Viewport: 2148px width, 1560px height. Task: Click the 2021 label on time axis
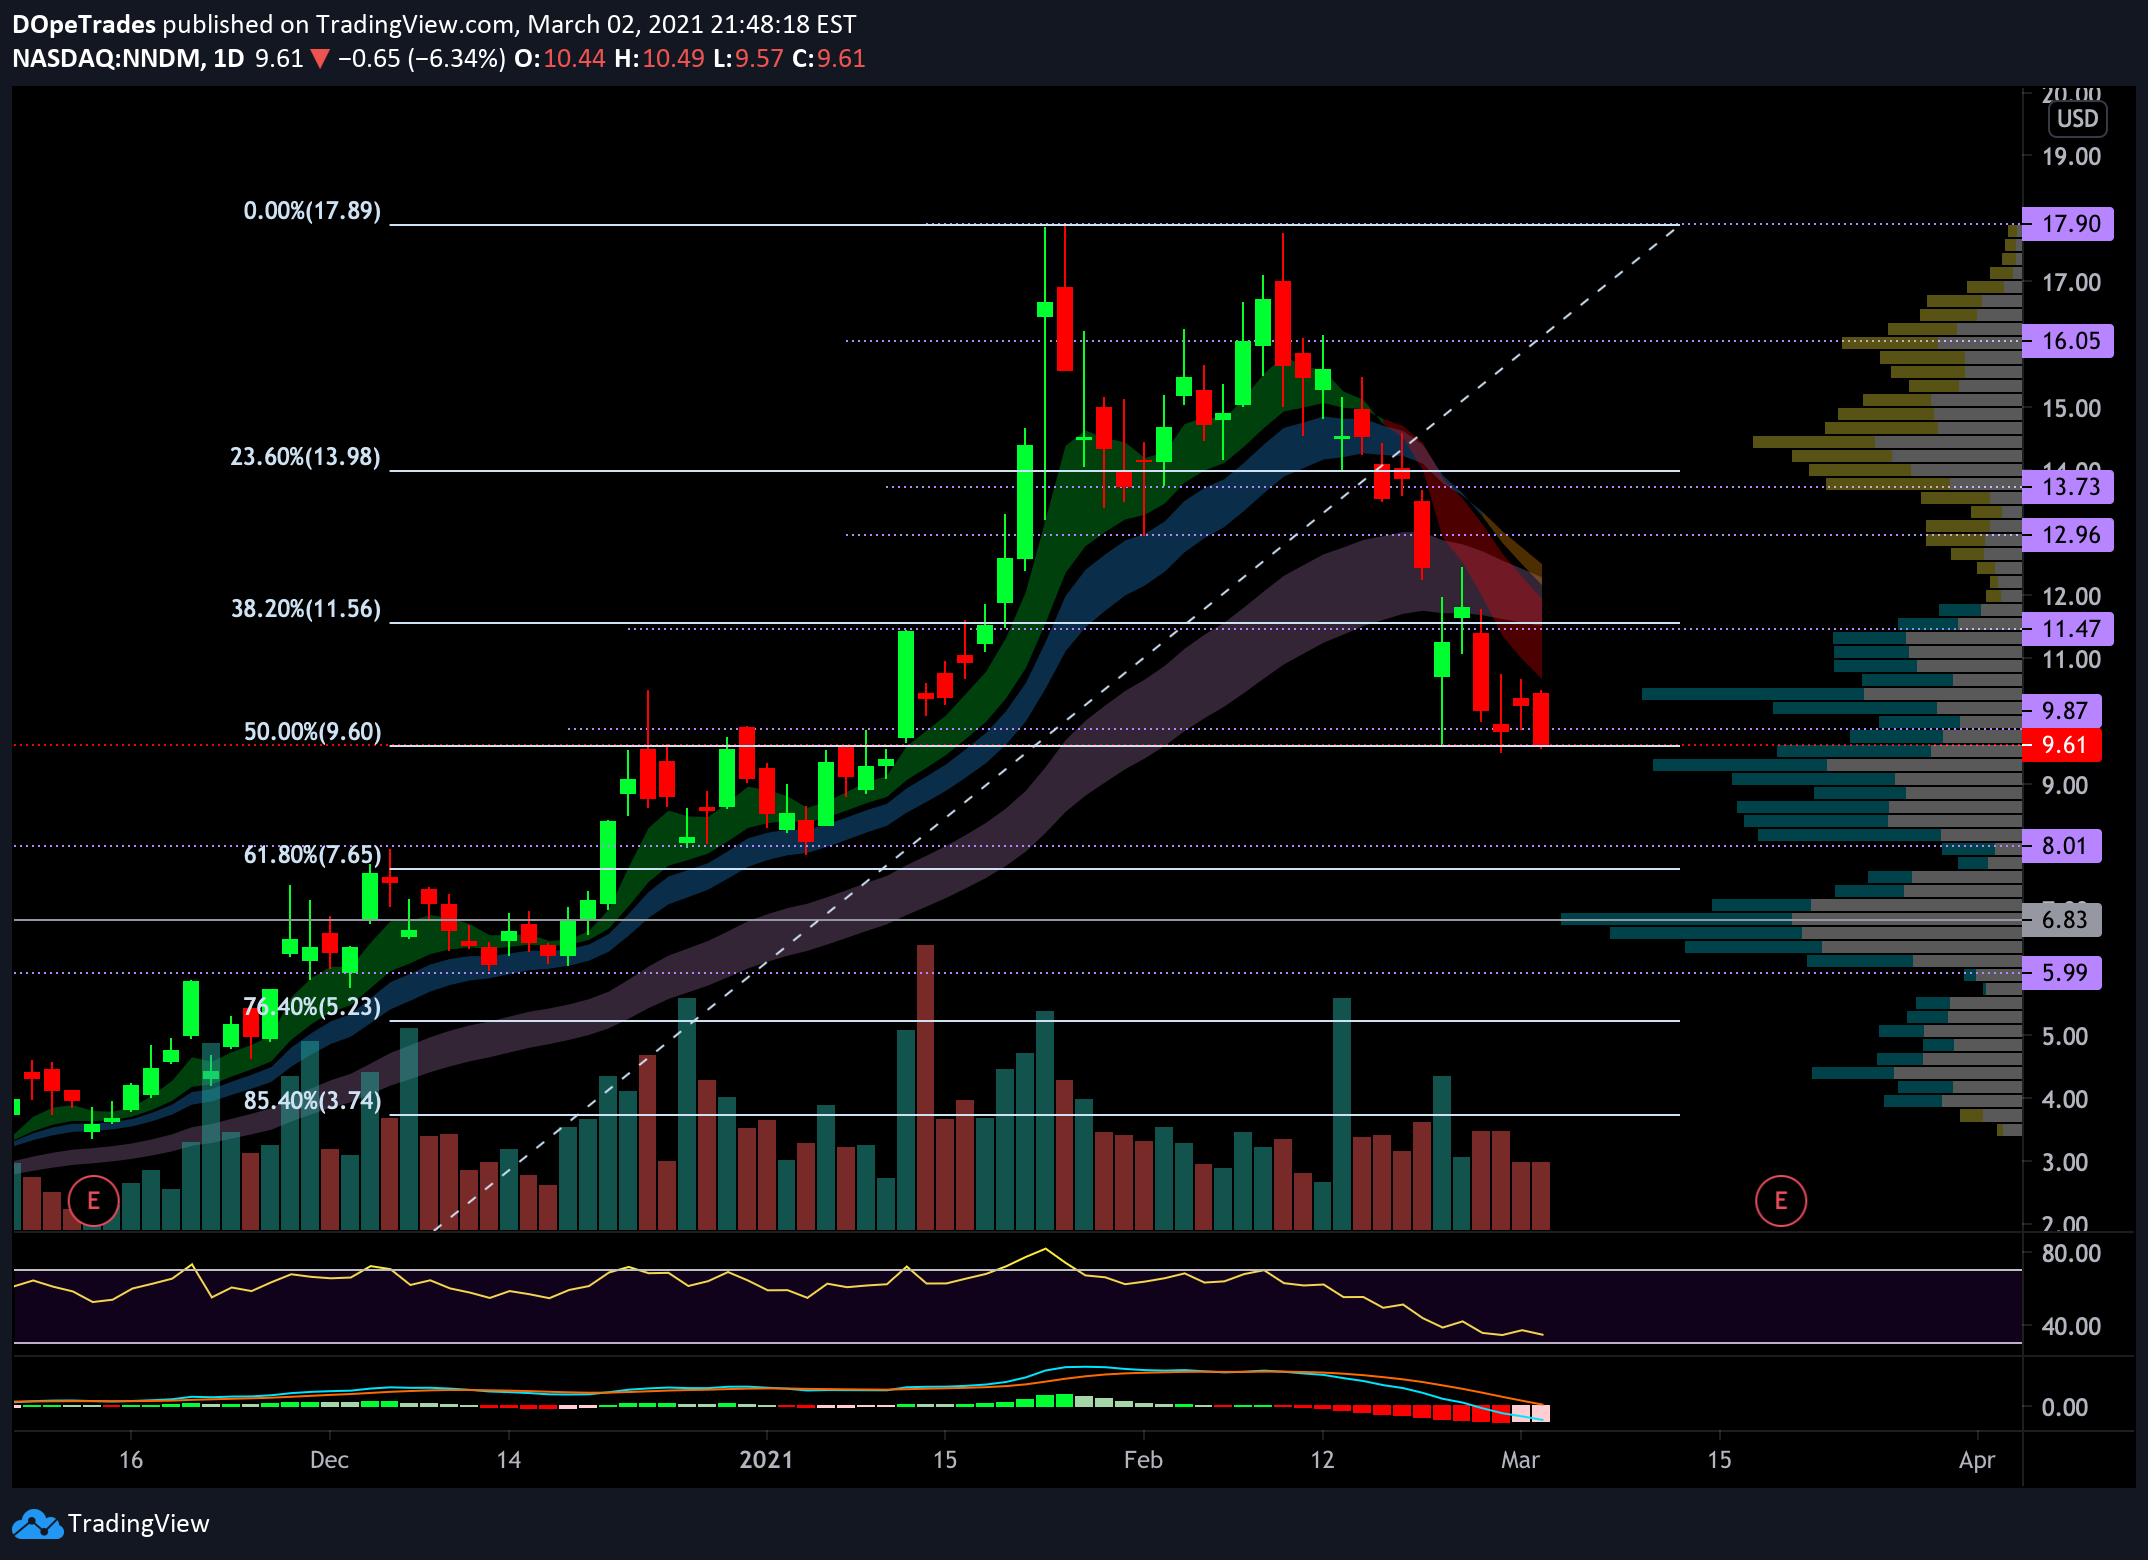766,1460
